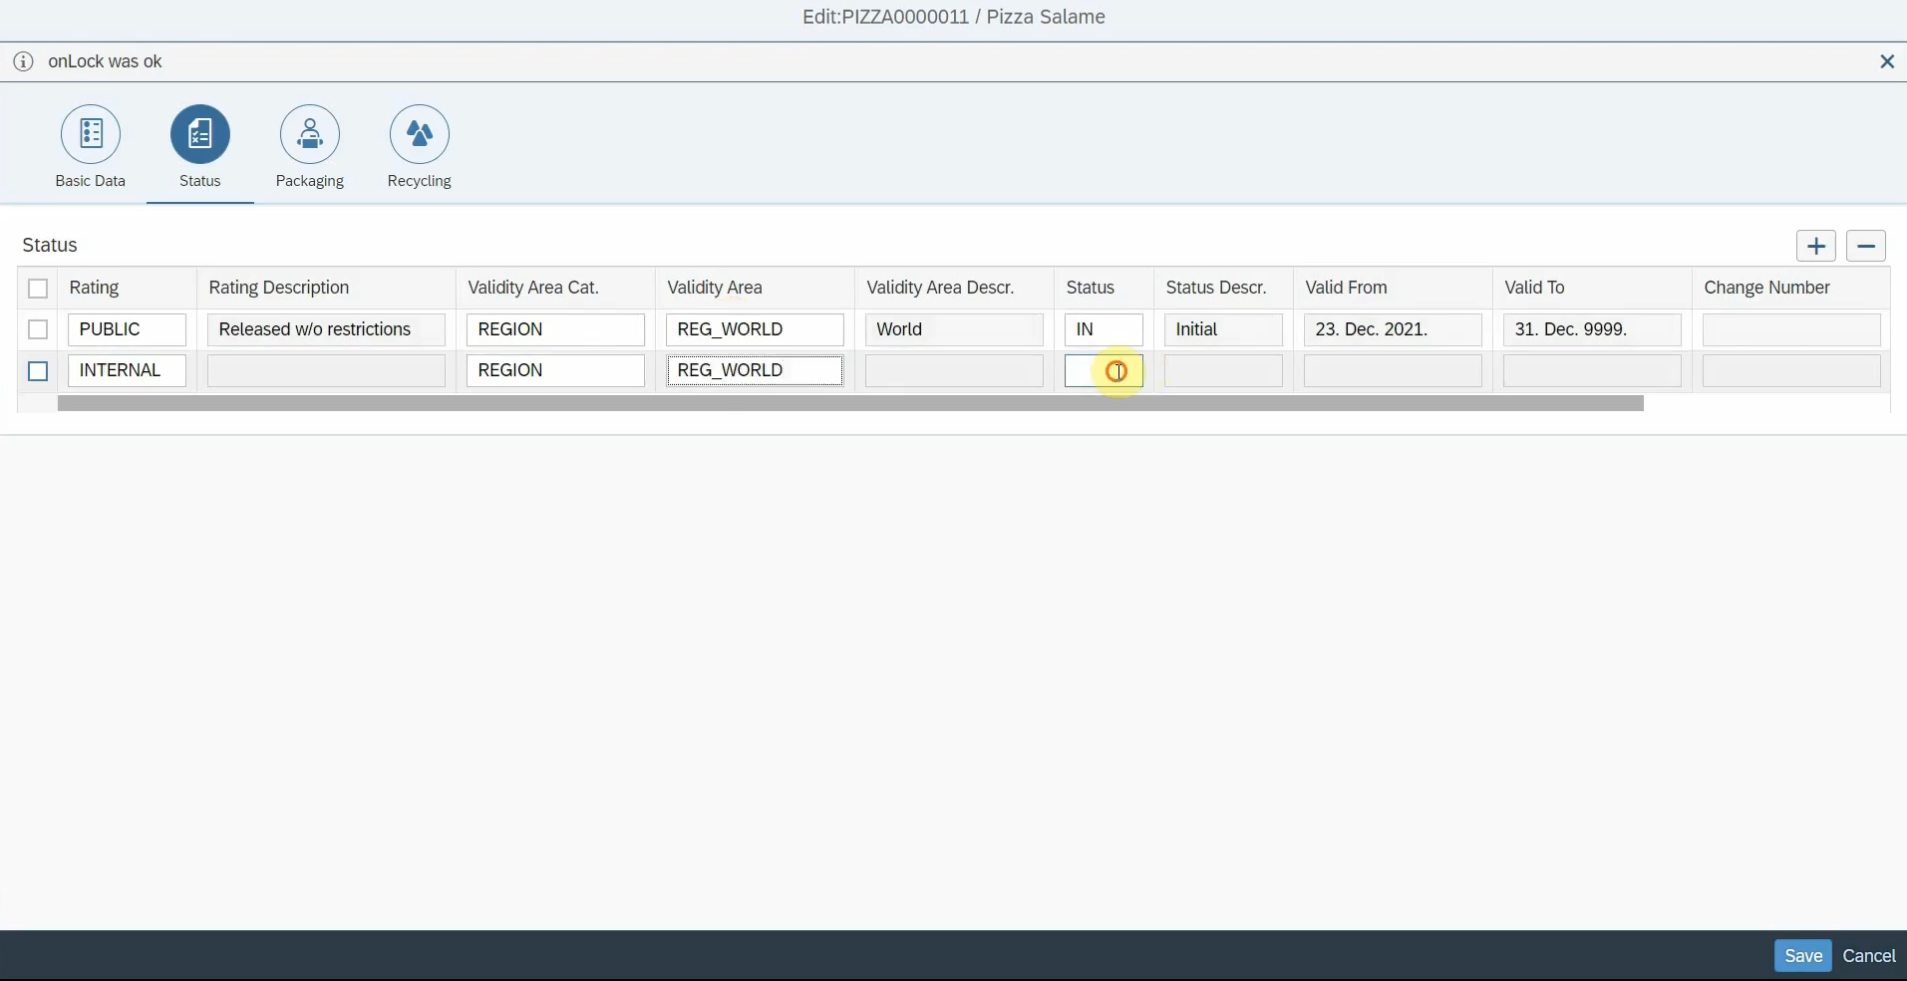Click the Released w/o restrictions cell

[x=326, y=329]
